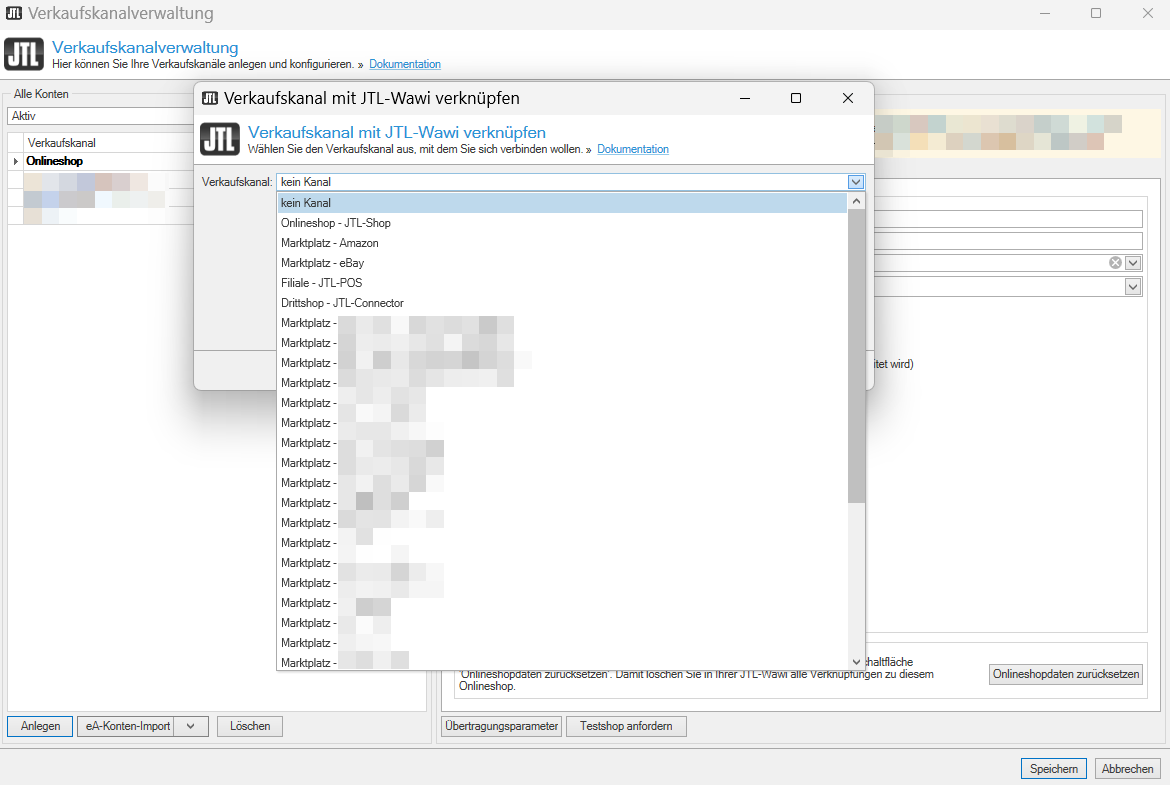Pick 'Marktplatz - eBay' from the dropdown list
Image resolution: width=1170 pixels, height=785 pixels.
pos(323,263)
